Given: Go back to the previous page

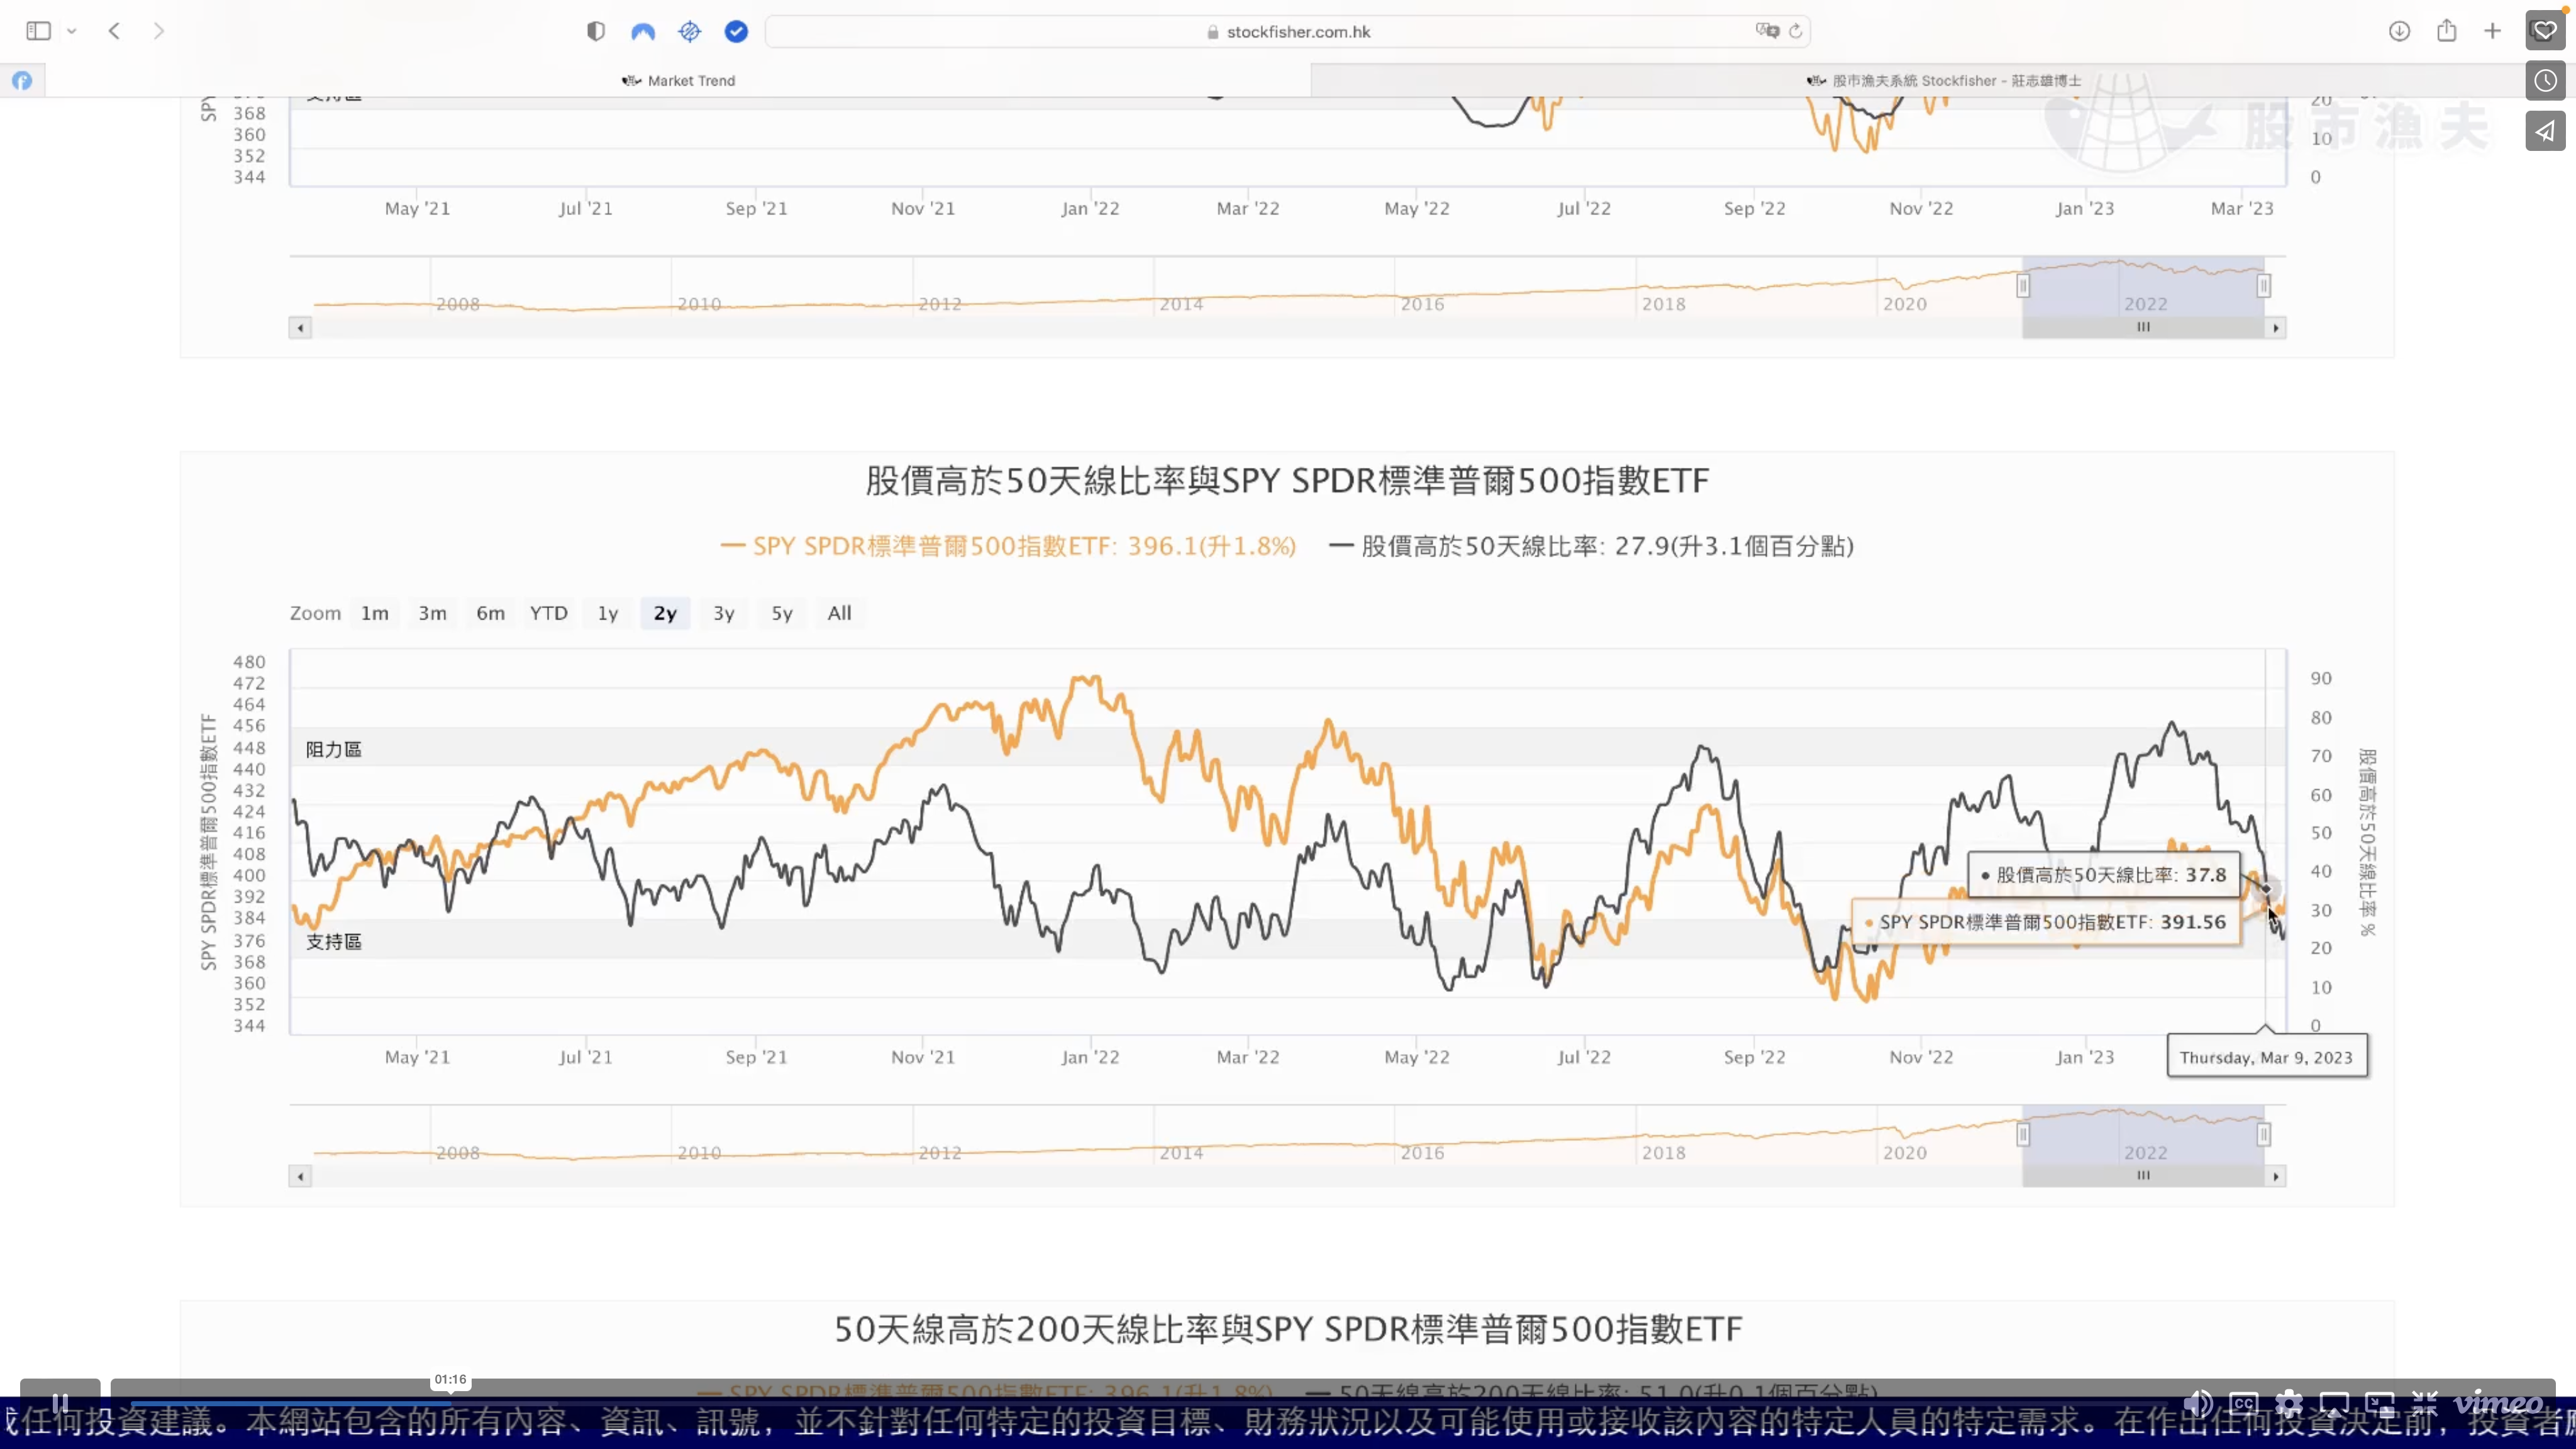Looking at the screenshot, I should tap(115, 31).
